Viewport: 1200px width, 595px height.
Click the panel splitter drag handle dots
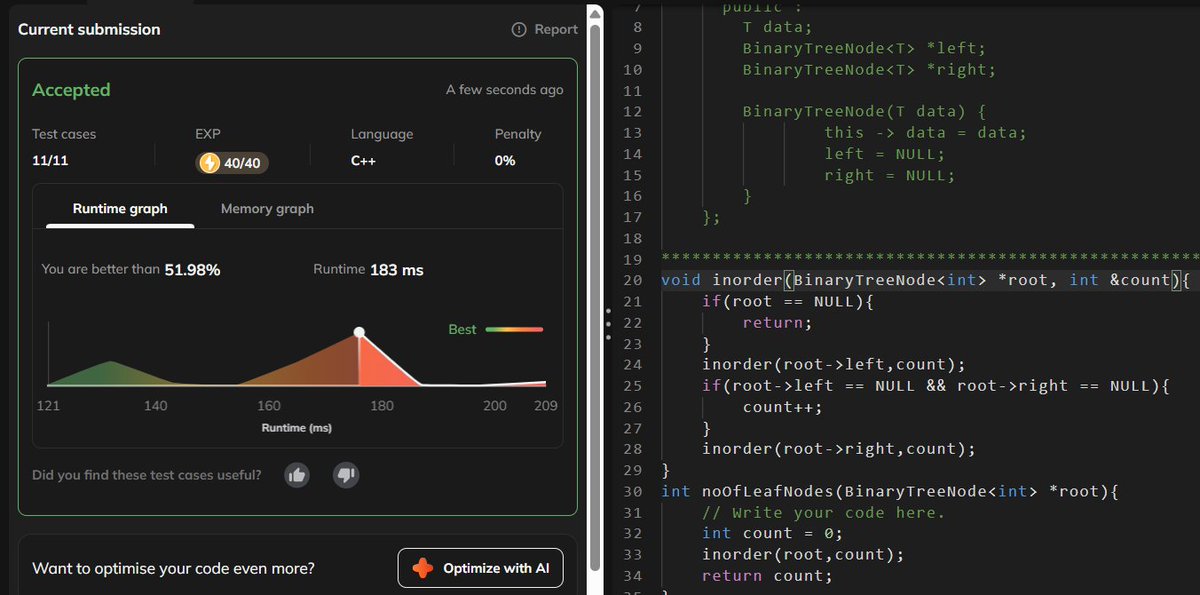609,325
